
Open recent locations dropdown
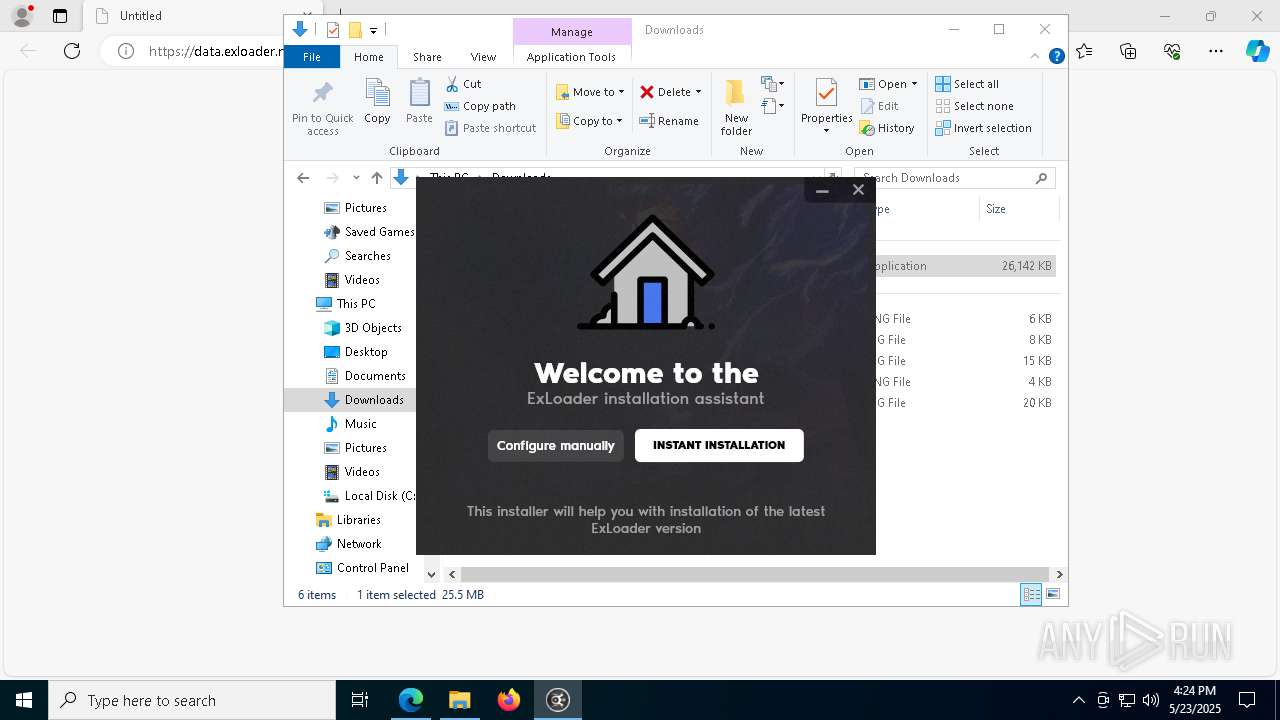(356, 178)
